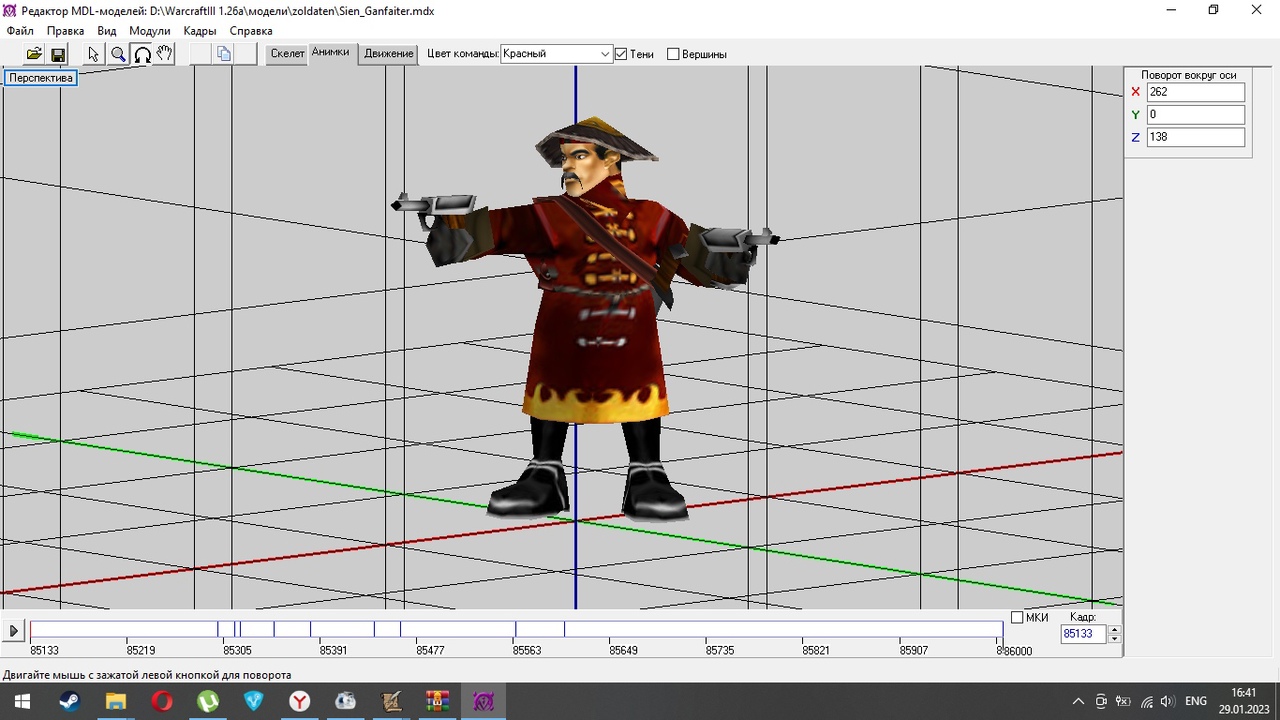
Task: Click the ENG language indicator
Action: coord(1196,702)
